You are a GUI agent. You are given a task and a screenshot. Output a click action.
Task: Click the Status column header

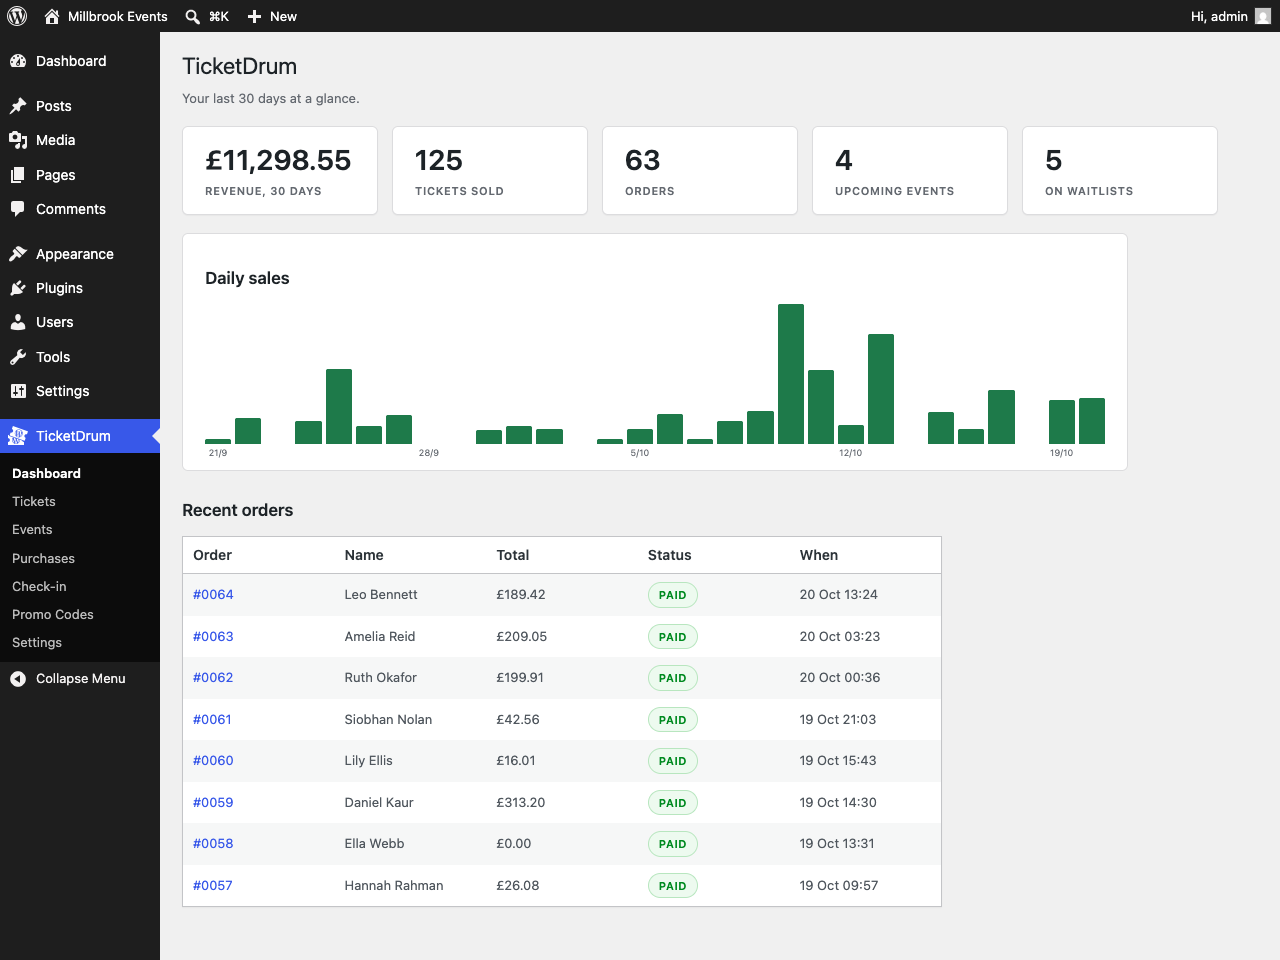click(x=670, y=555)
